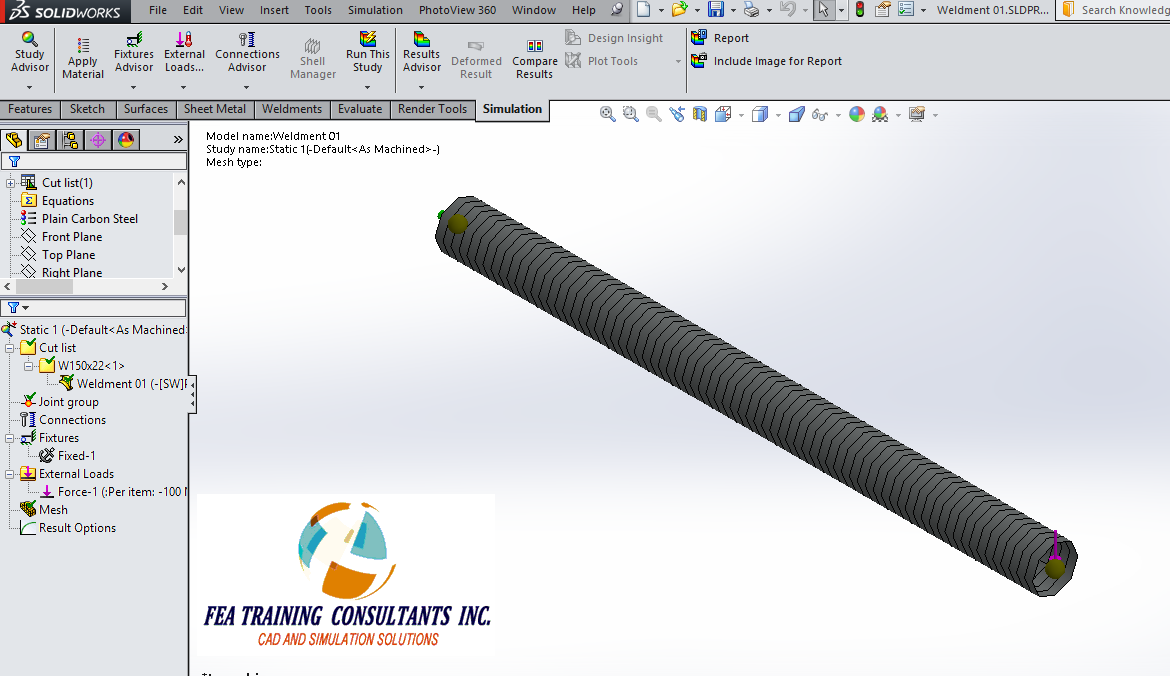Screen dimensions: 1170x676
Task: Activate Zoom to Fit
Action: (607, 114)
